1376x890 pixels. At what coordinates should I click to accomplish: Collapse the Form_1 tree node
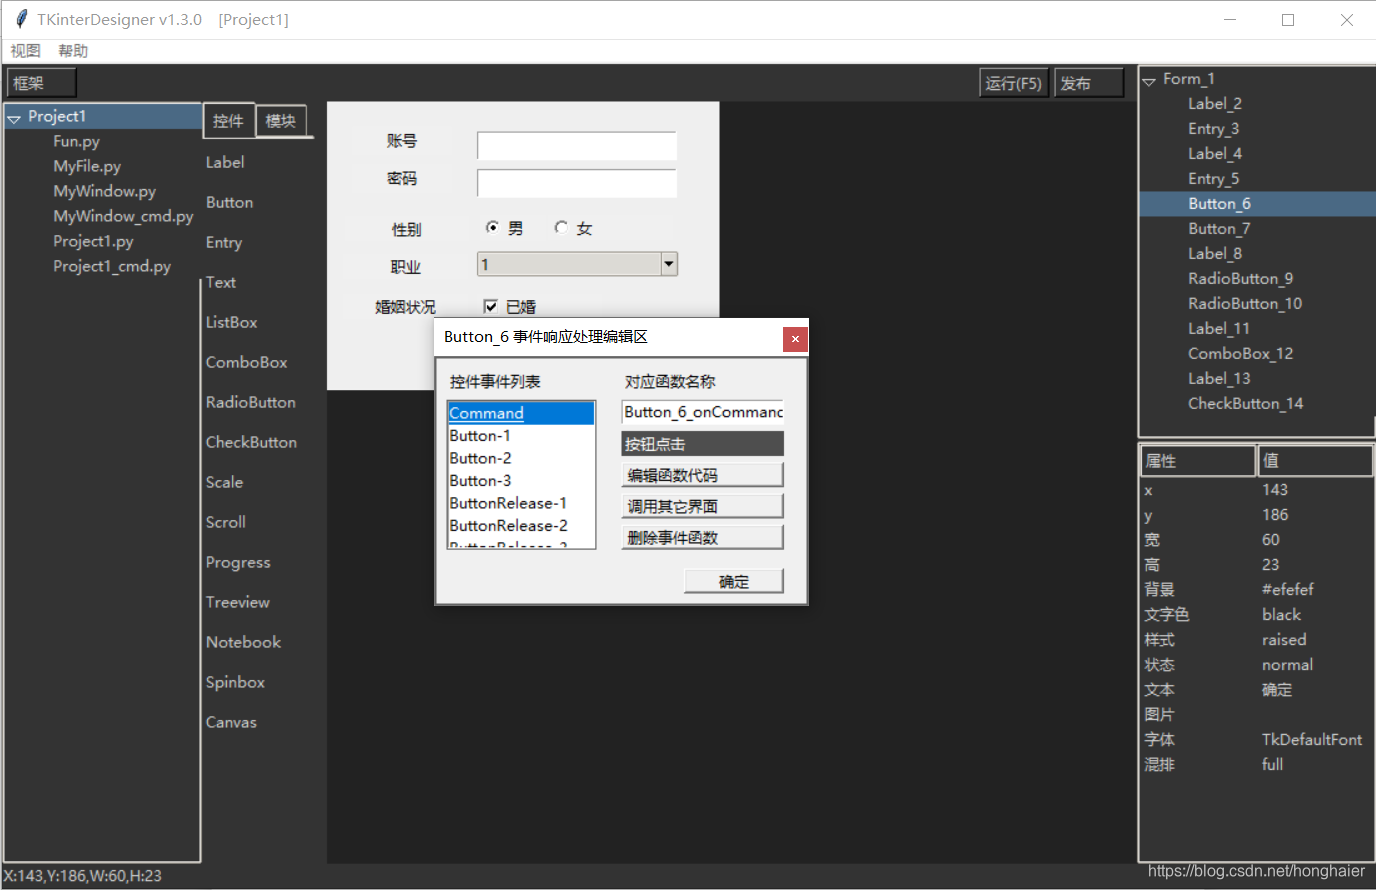[x=1149, y=80]
